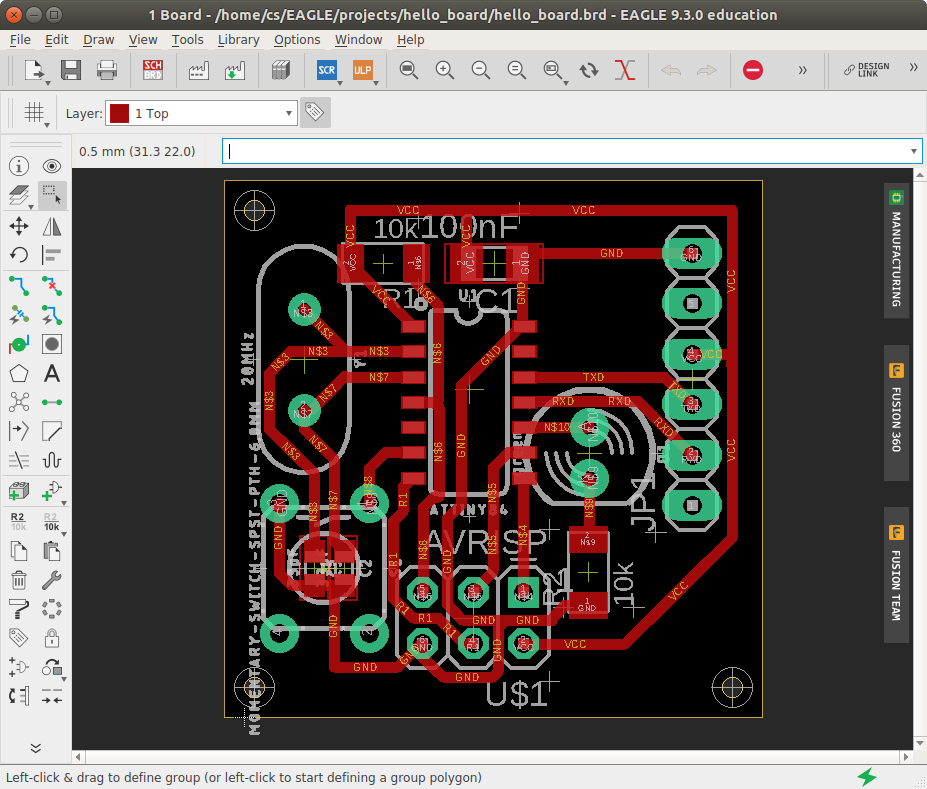
Task: Run a script with SCR icon
Action: tap(326, 70)
